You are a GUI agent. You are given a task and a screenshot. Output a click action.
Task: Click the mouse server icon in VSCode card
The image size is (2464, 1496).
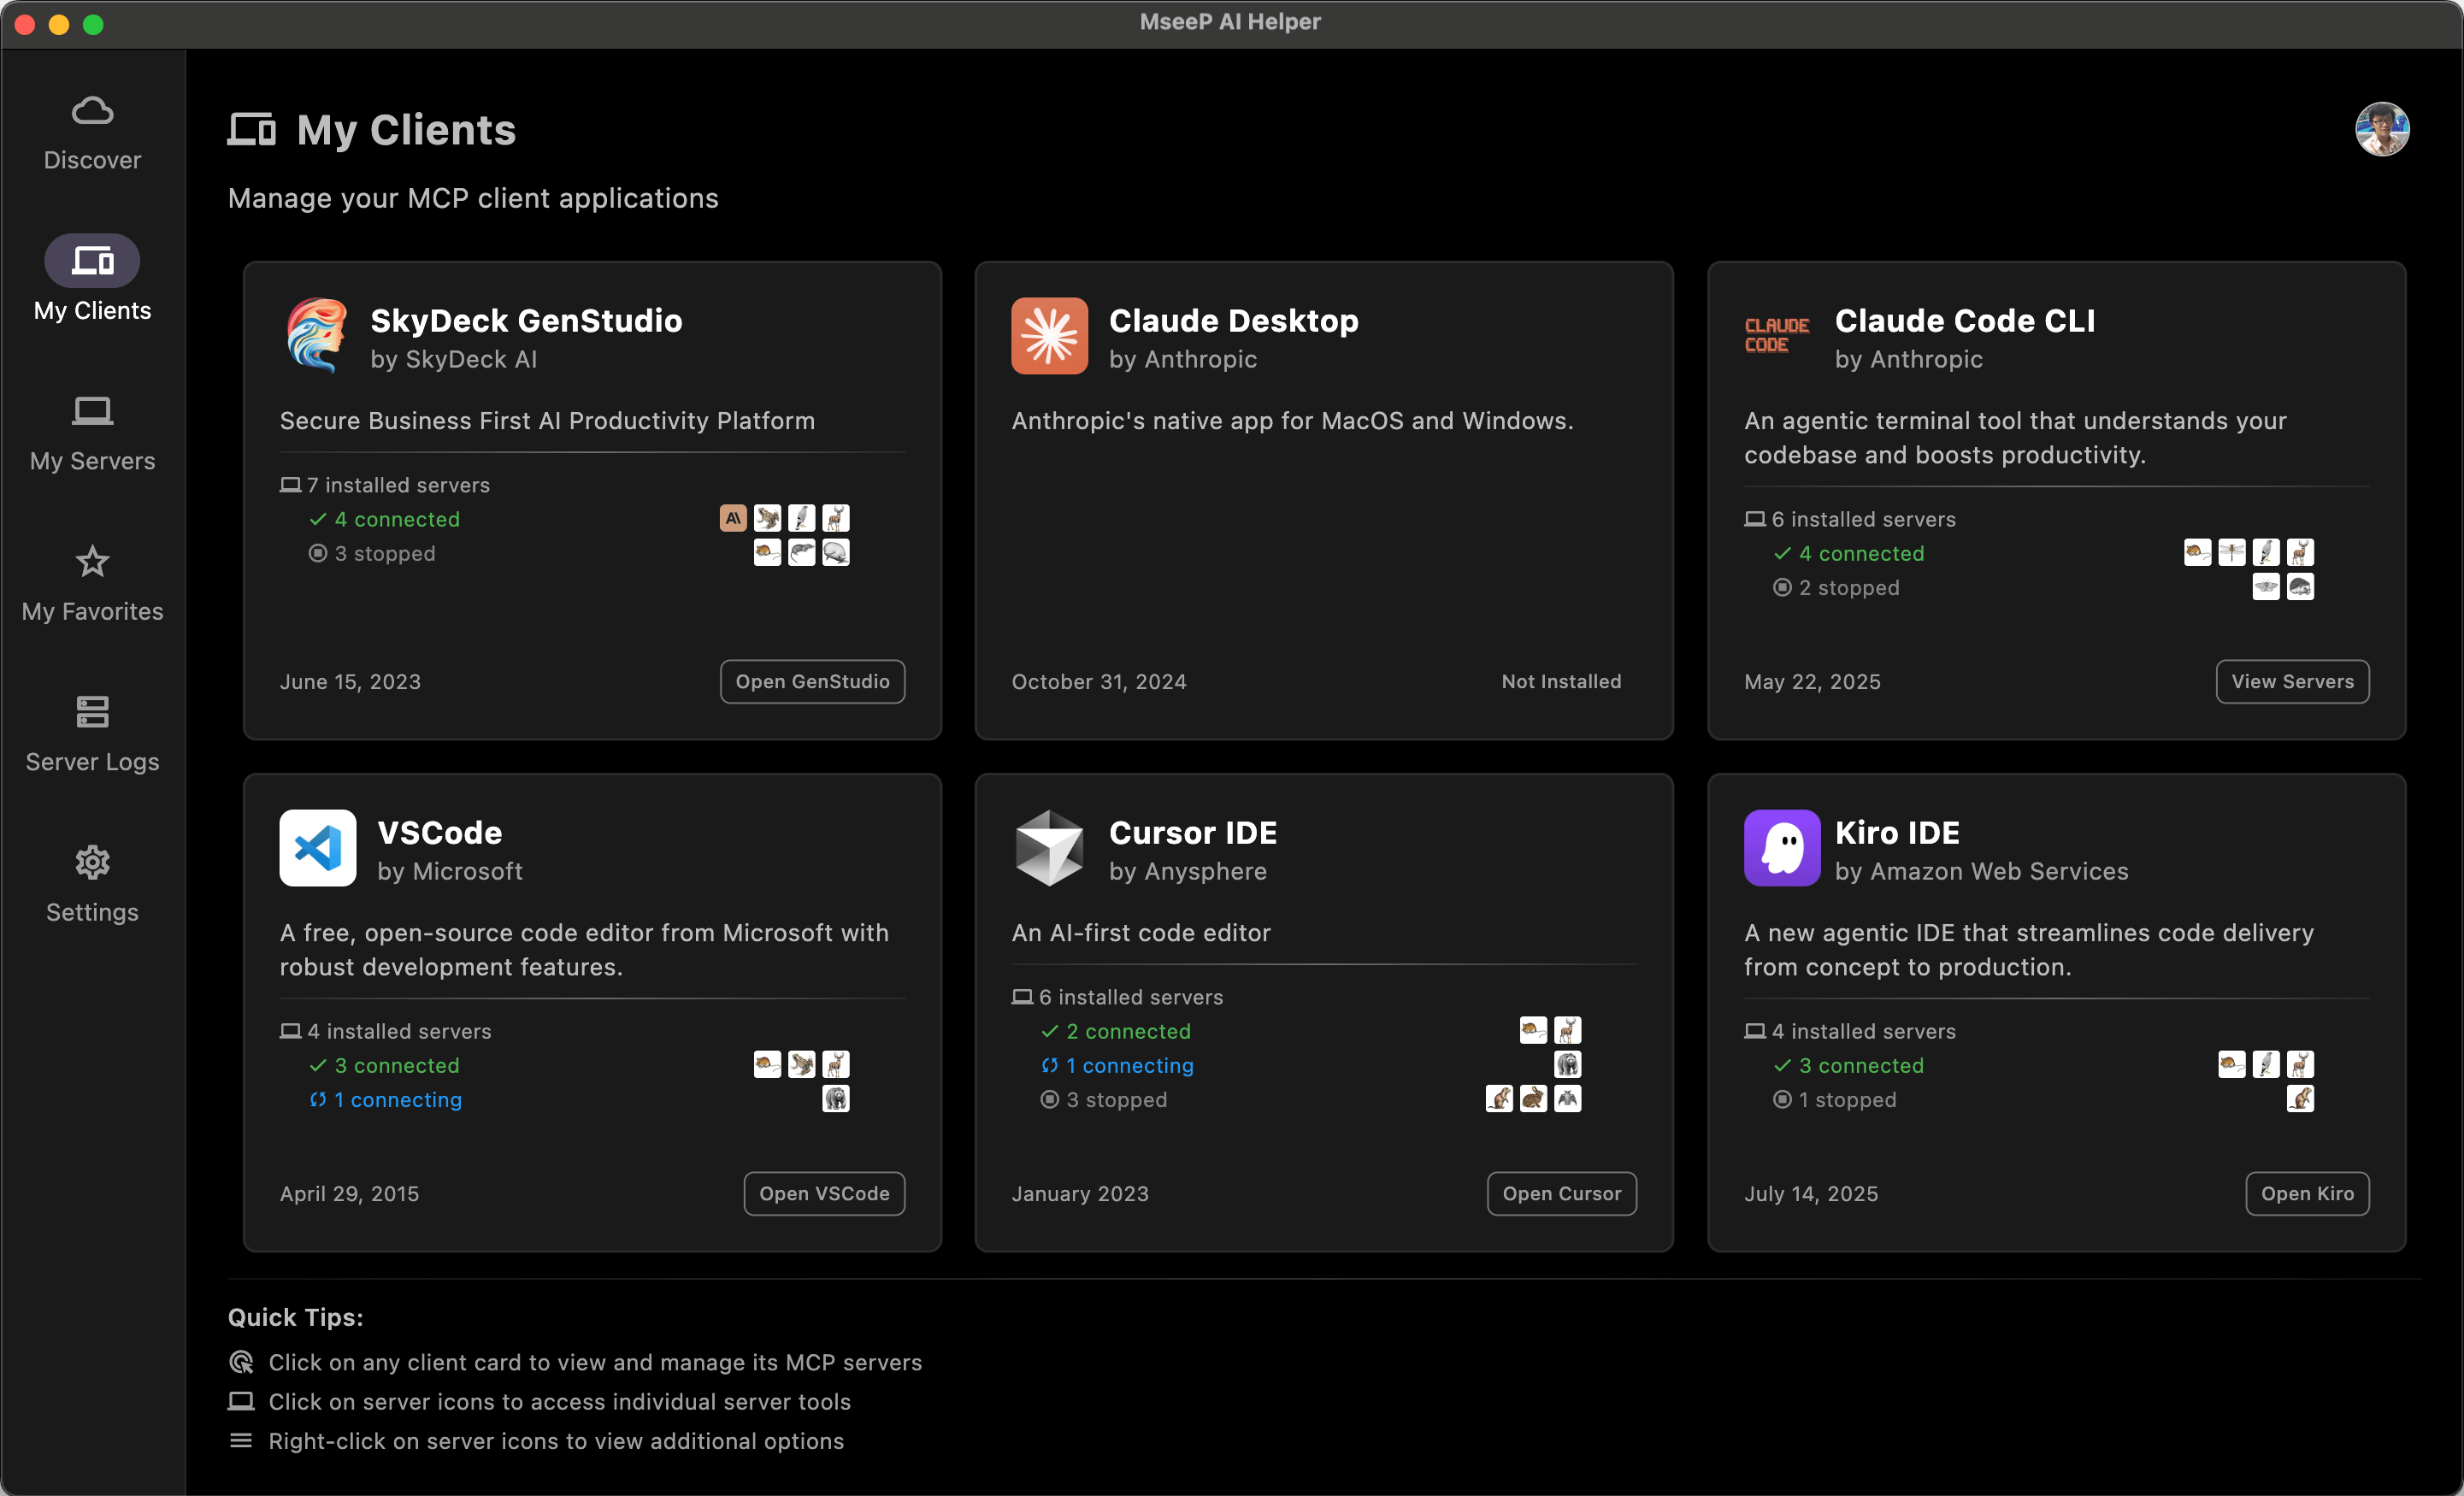(x=767, y=1064)
